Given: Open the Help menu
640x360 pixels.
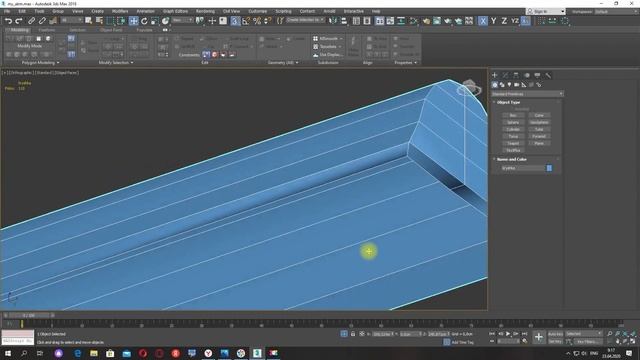Looking at the screenshot, I should 376,11.
